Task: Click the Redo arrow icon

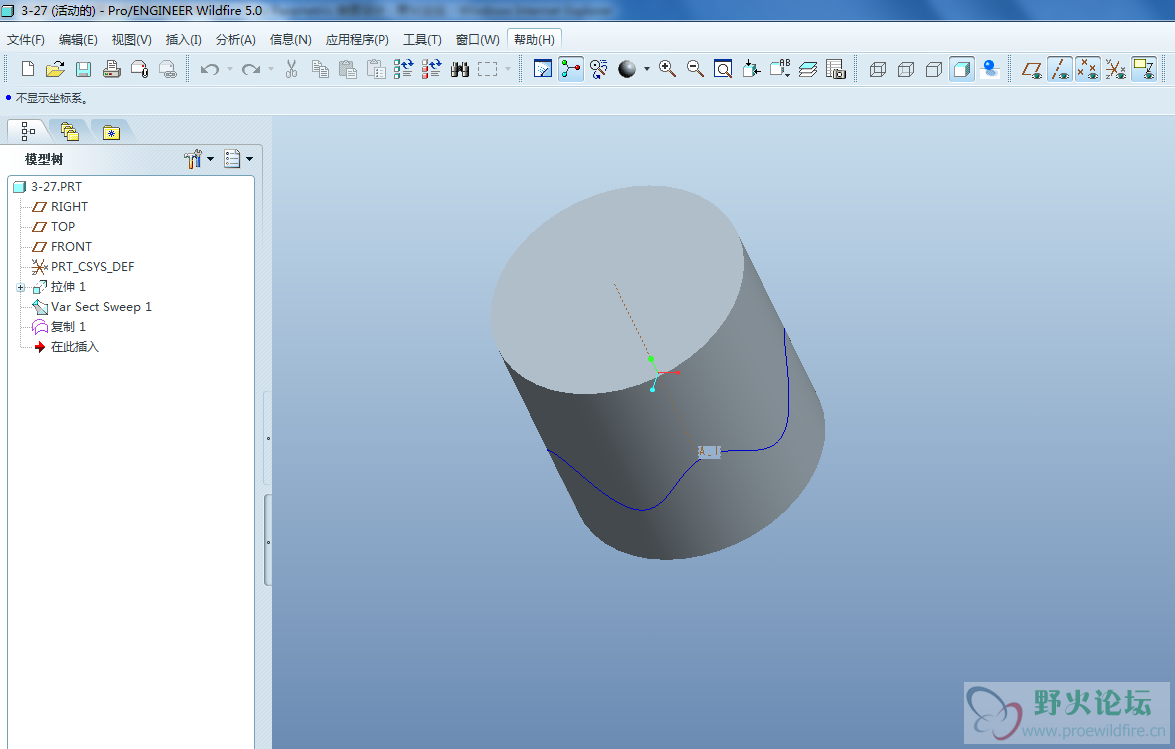Action: (x=251, y=70)
